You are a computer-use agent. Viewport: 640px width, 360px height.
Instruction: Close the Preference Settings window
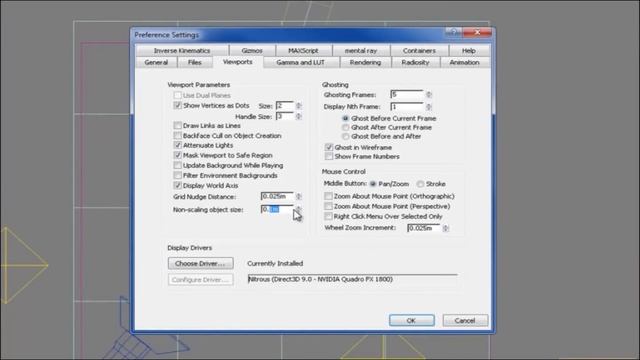point(477,32)
